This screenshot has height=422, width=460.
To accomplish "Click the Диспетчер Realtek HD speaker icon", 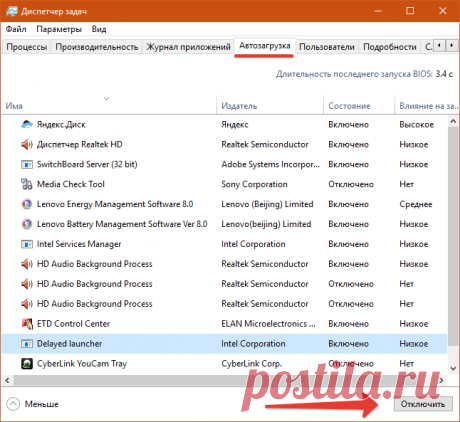I will (x=27, y=145).
